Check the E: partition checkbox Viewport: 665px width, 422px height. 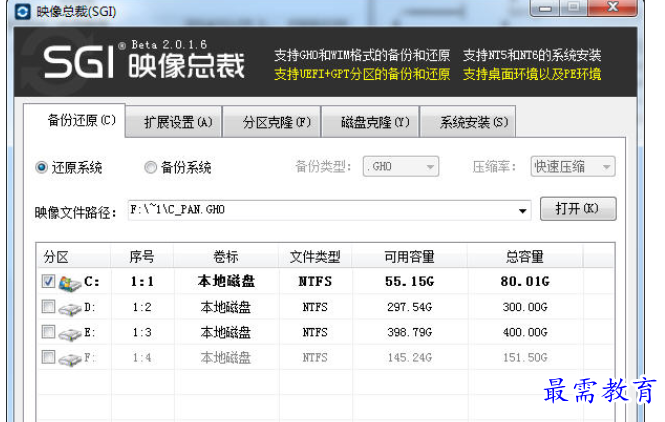(48, 332)
